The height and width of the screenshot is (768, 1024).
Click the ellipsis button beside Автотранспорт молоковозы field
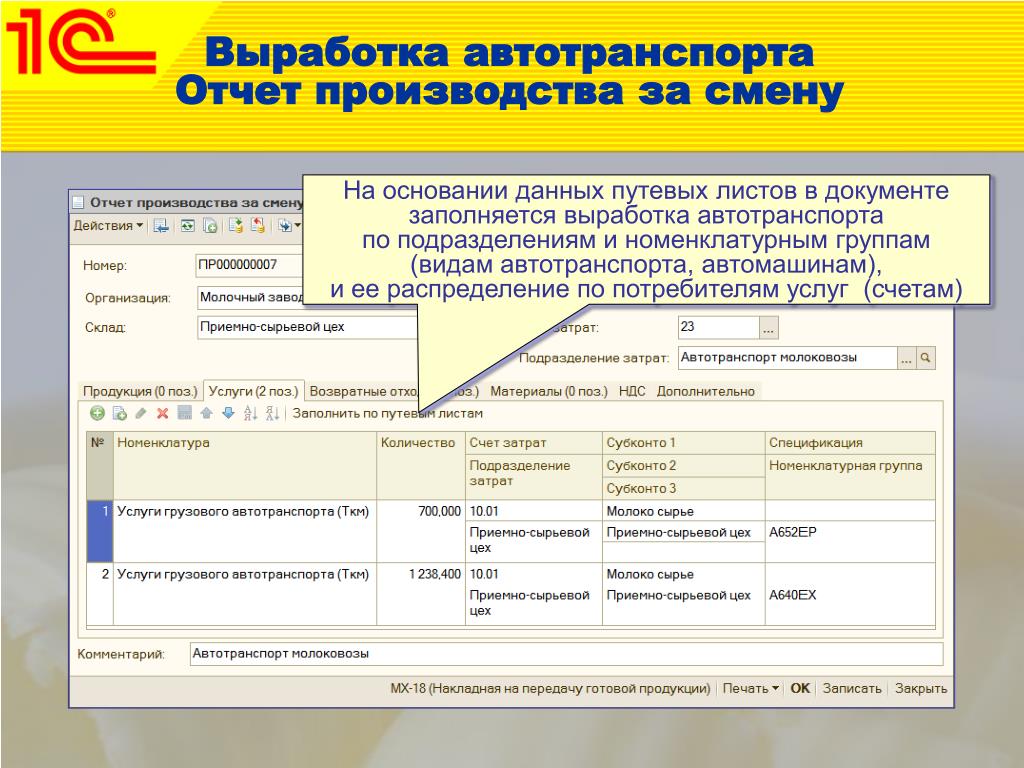click(906, 359)
